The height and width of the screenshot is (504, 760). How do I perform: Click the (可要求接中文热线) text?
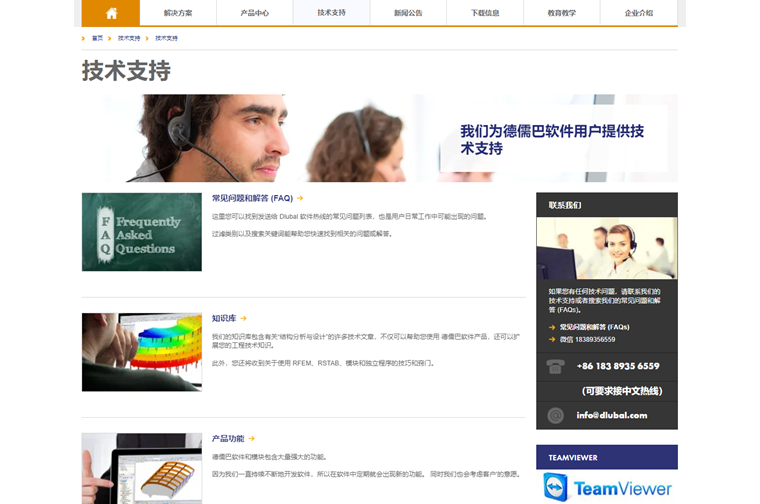tap(622, 391)
